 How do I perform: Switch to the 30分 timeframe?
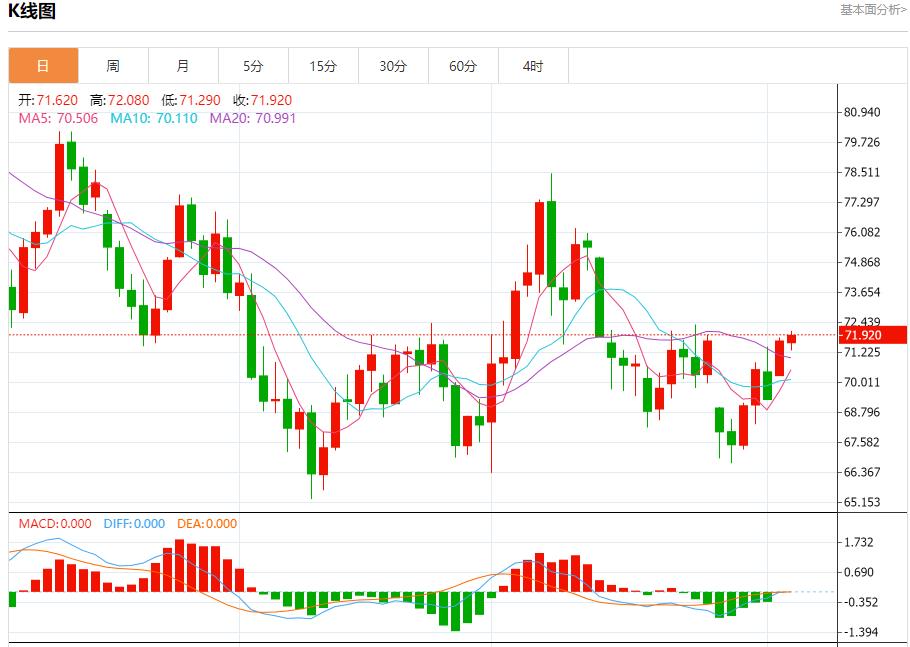pos(393,66)
